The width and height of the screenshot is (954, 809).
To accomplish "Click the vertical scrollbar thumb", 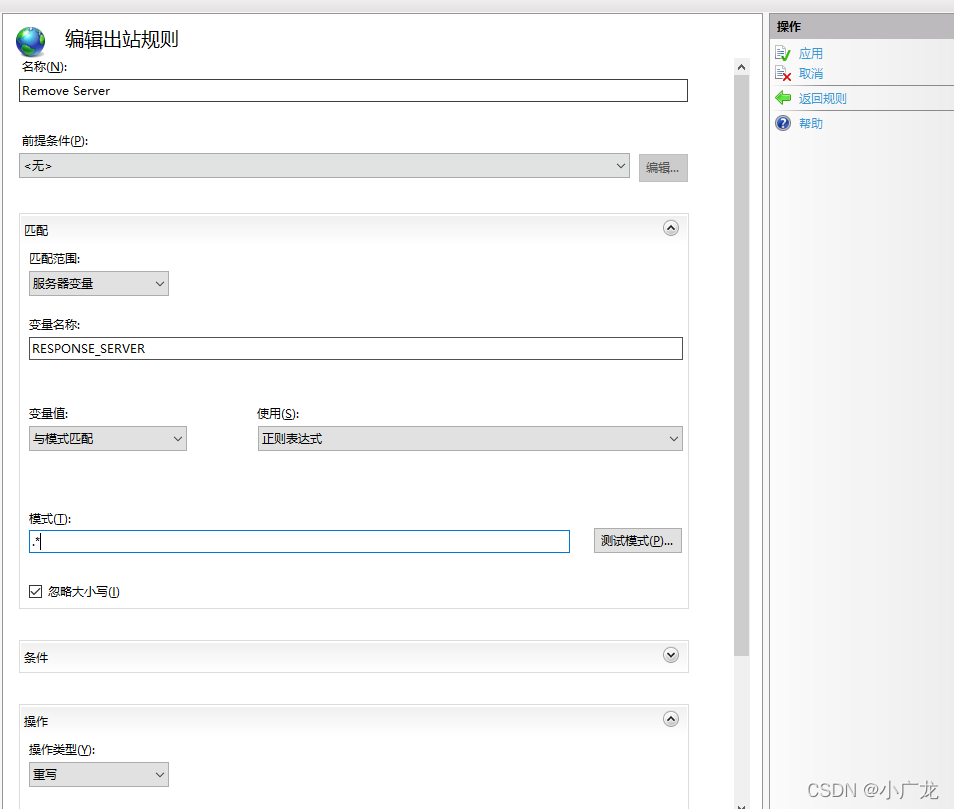I will click(x=741, y=365).
